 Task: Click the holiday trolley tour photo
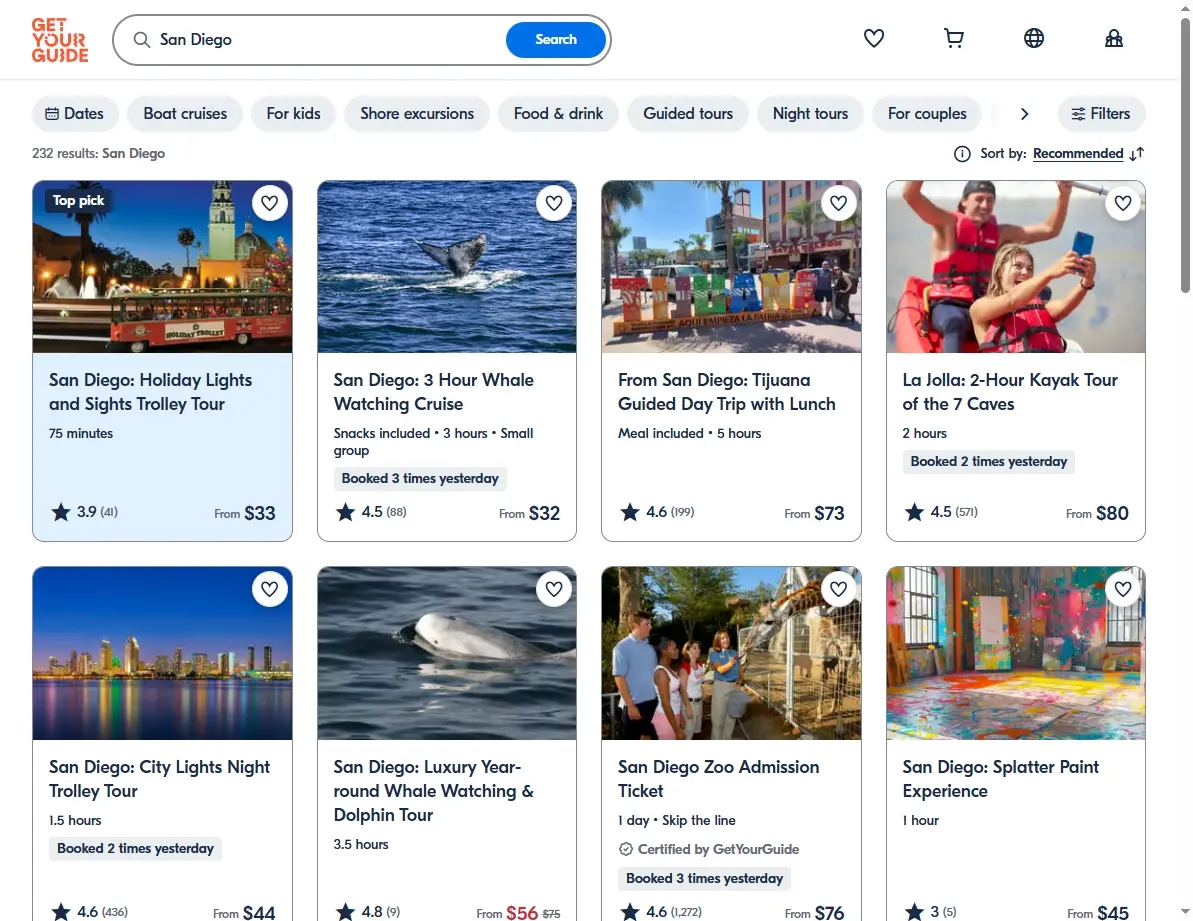point(162,267)
